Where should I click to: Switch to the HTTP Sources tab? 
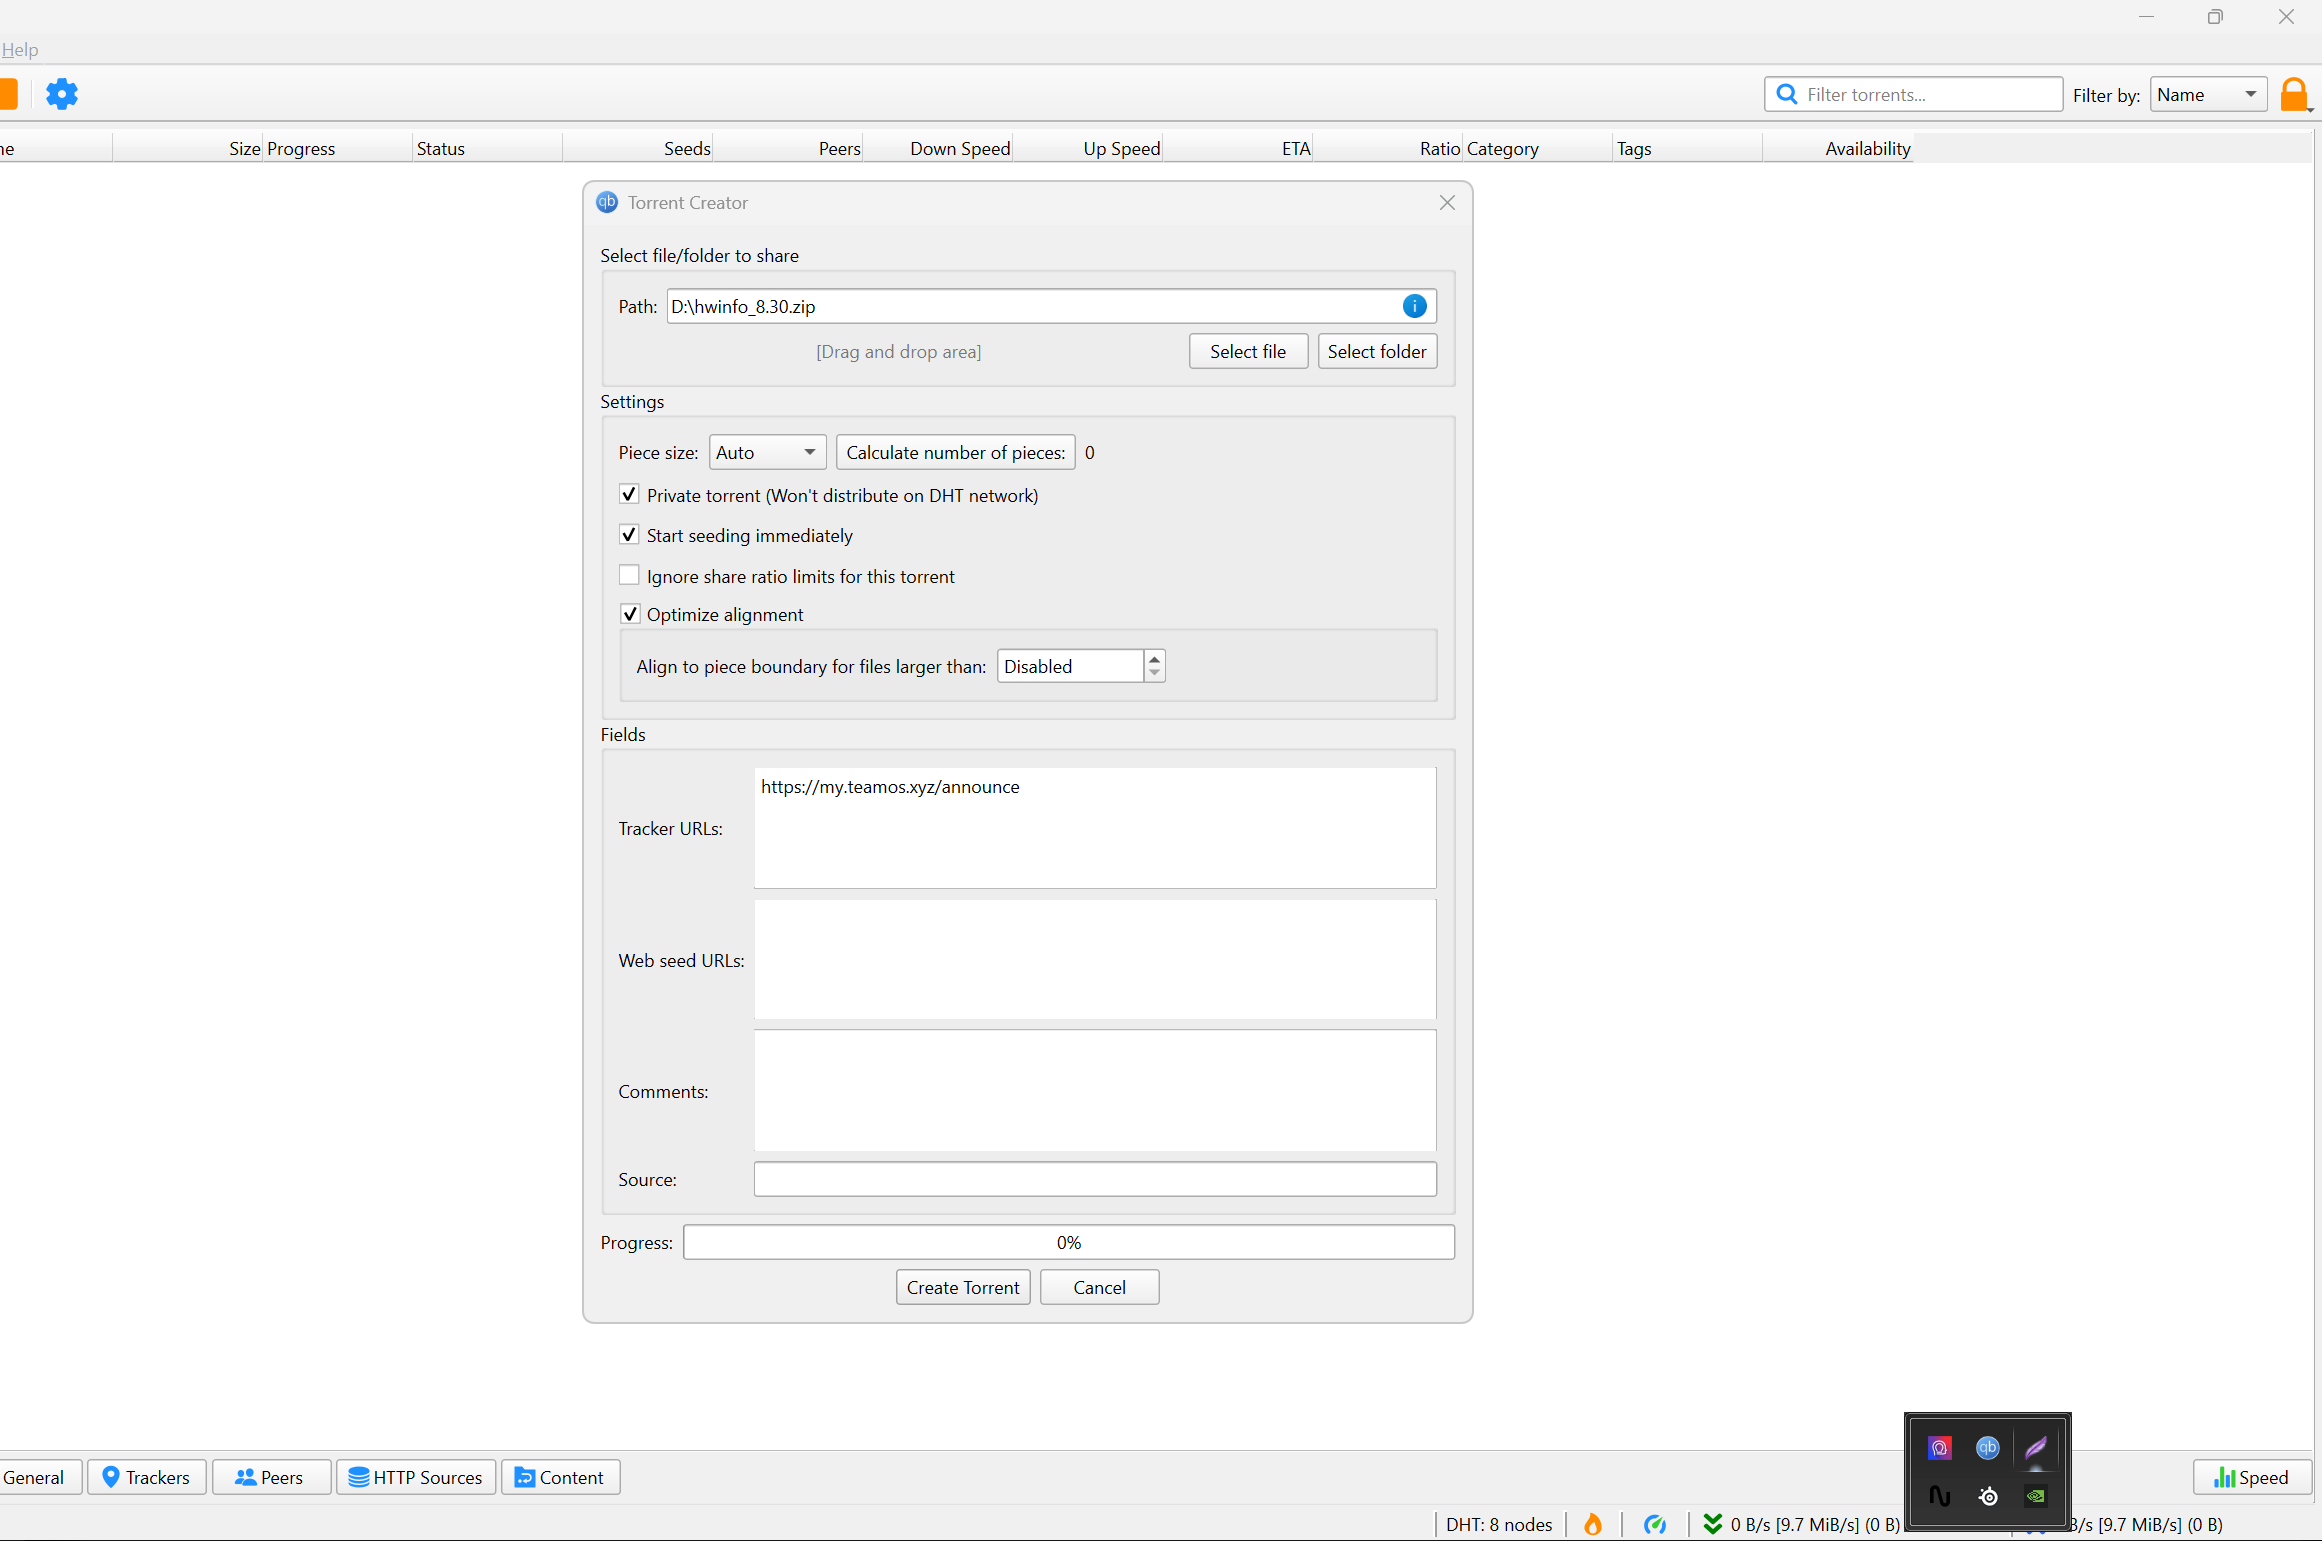[x=416, y=1477]
